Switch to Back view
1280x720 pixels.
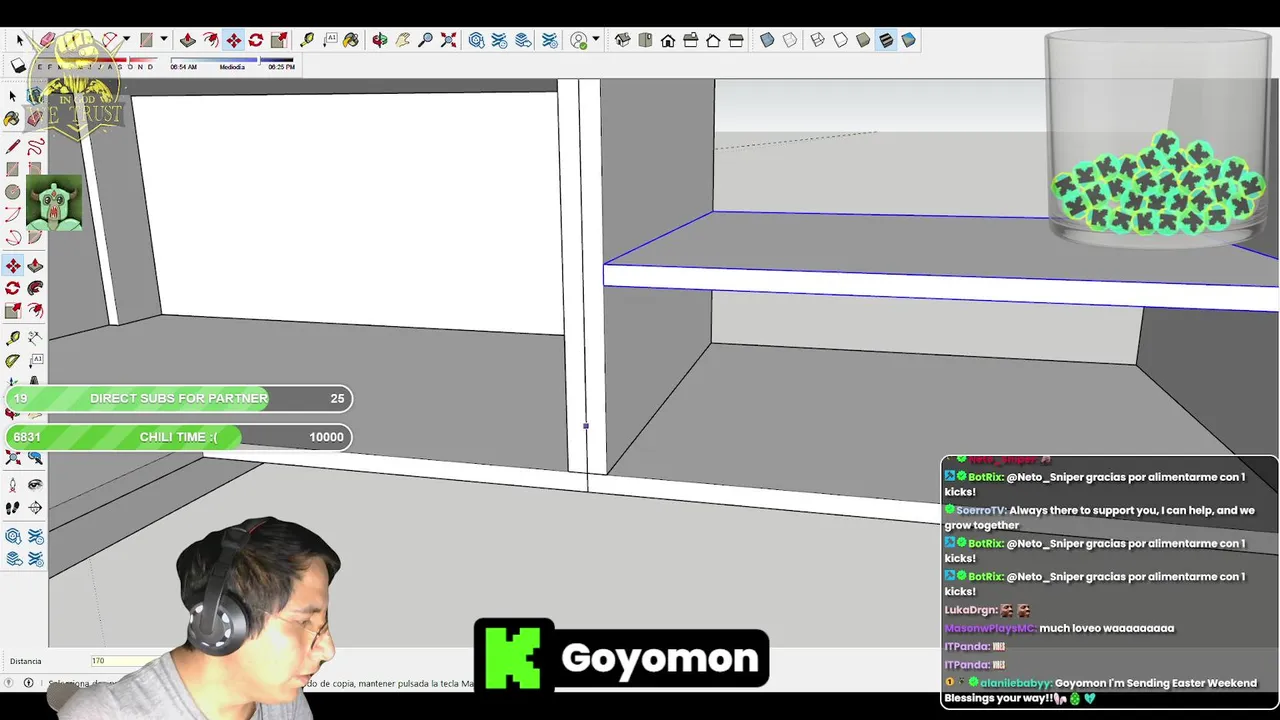(x=713, y=40)
